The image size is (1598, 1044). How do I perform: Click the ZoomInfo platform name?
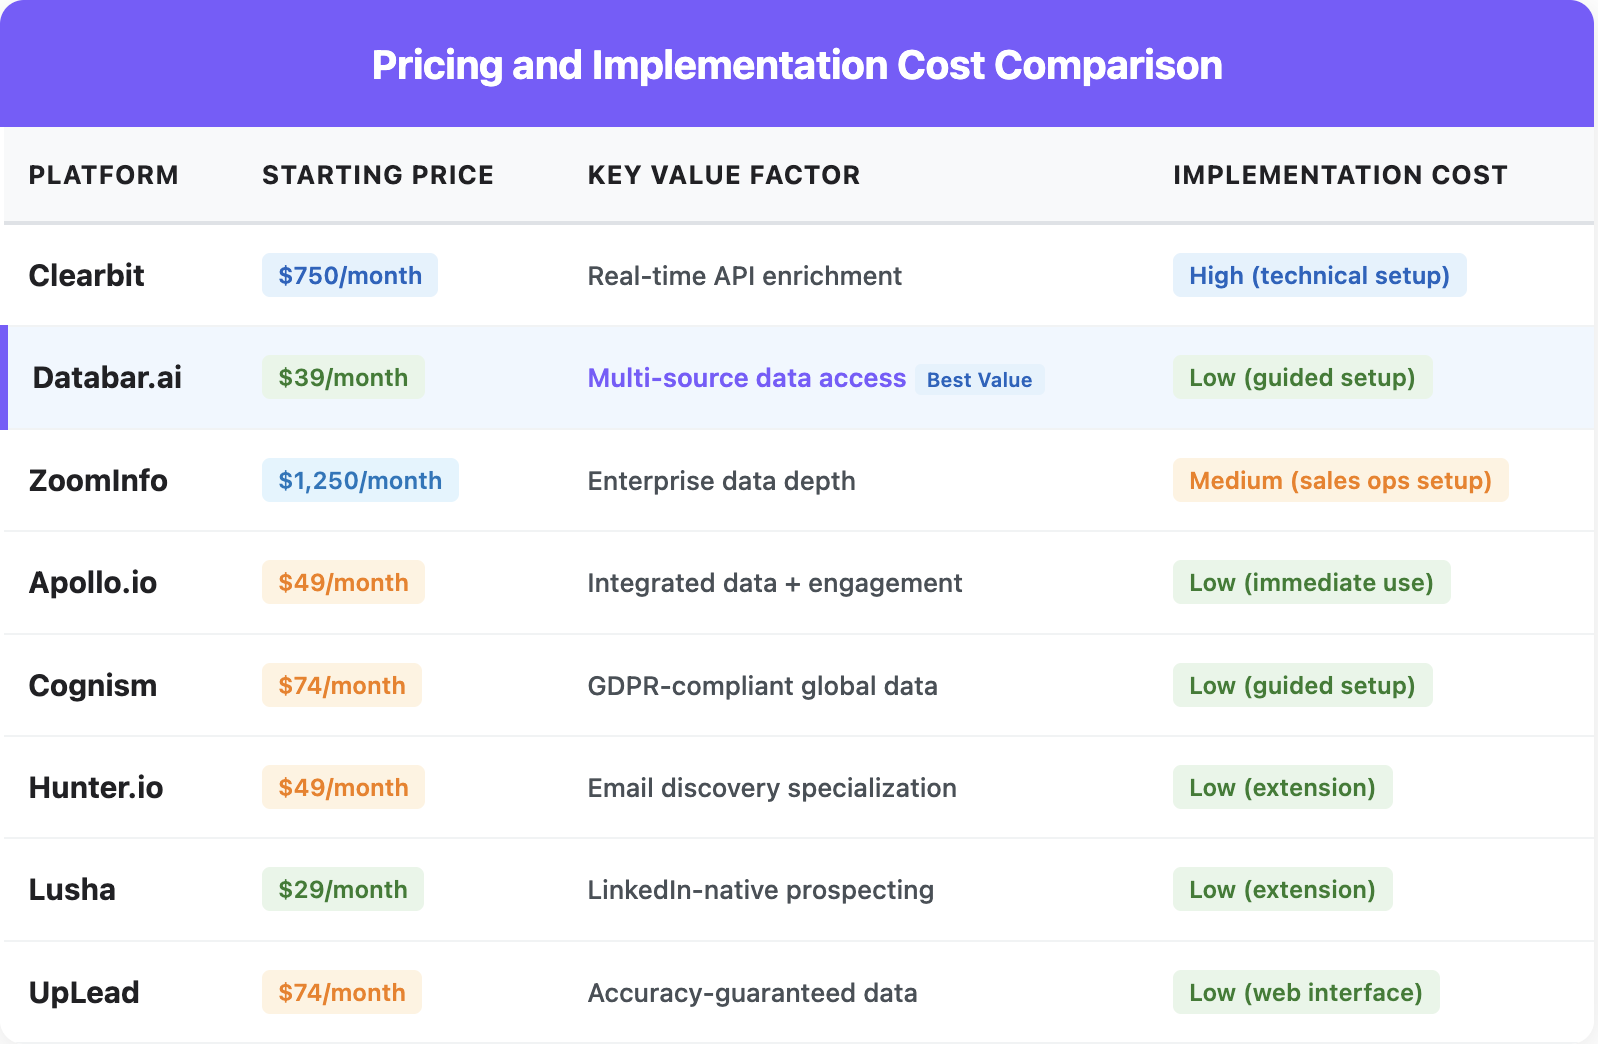[98, 480]
